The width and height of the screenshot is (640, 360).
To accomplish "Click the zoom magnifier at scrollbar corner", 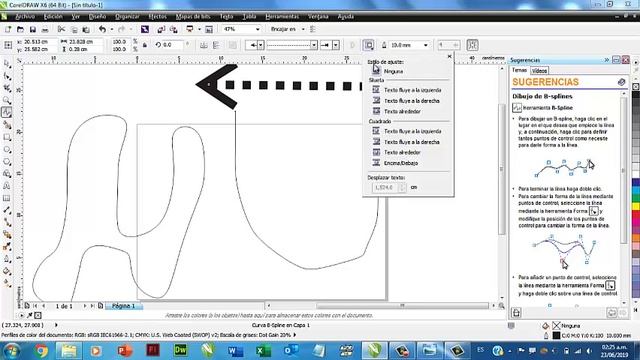I will 501,306.
